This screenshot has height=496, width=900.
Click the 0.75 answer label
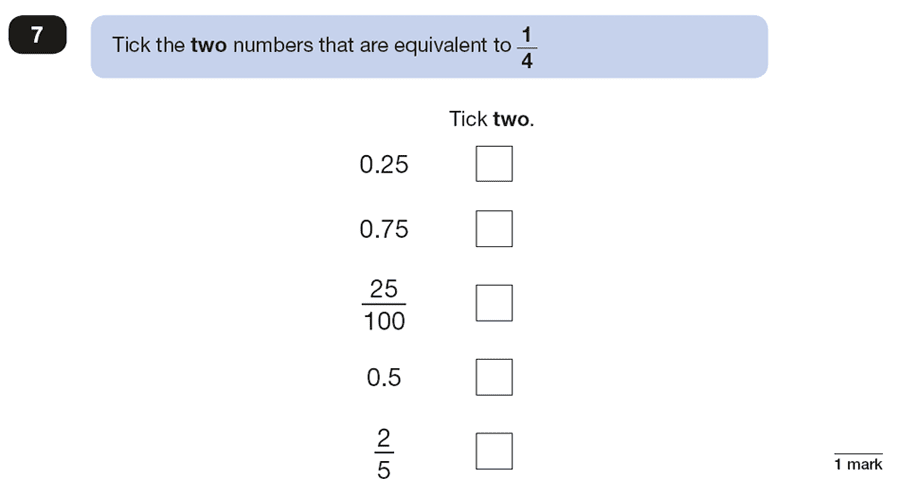click(x=384, y=229)
